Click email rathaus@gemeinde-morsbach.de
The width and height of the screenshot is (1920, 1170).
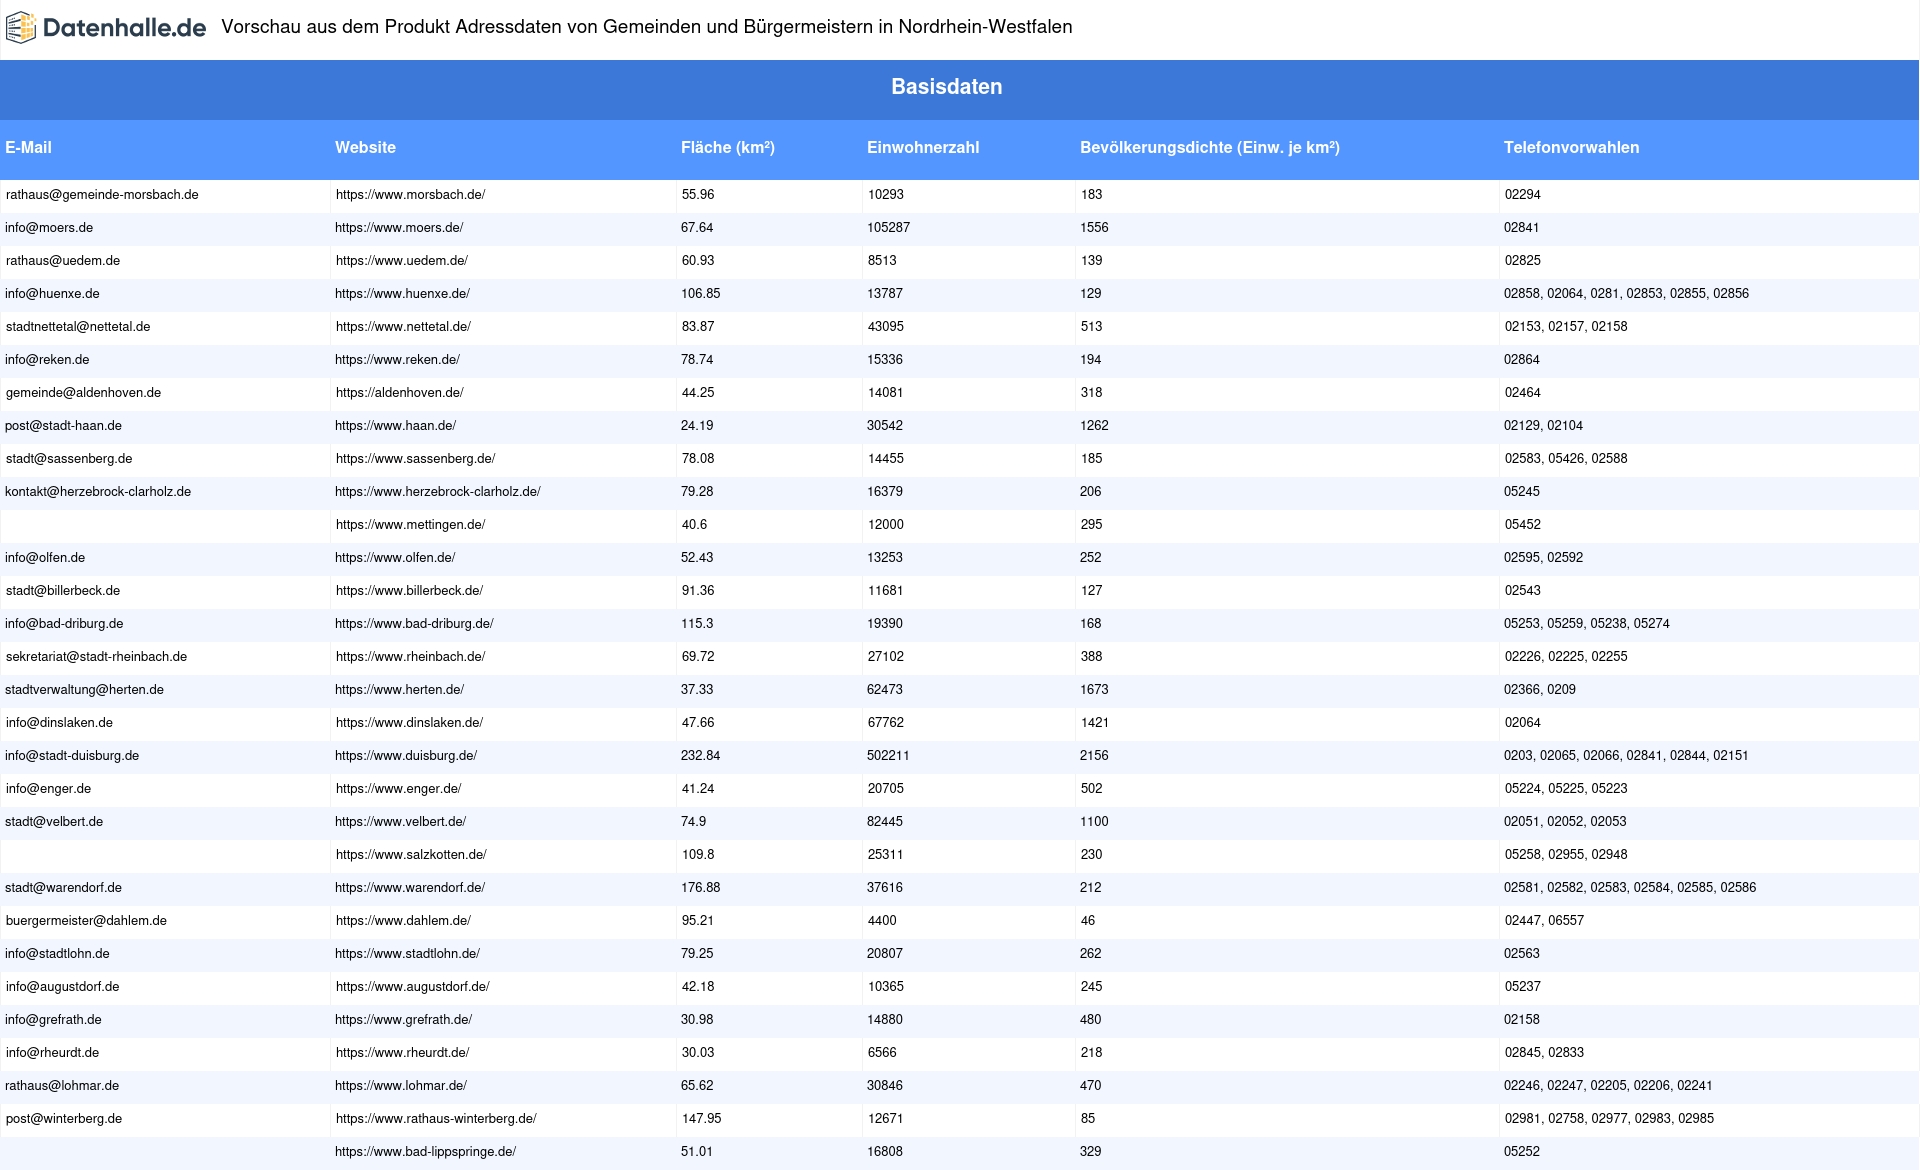pos(102,195)
